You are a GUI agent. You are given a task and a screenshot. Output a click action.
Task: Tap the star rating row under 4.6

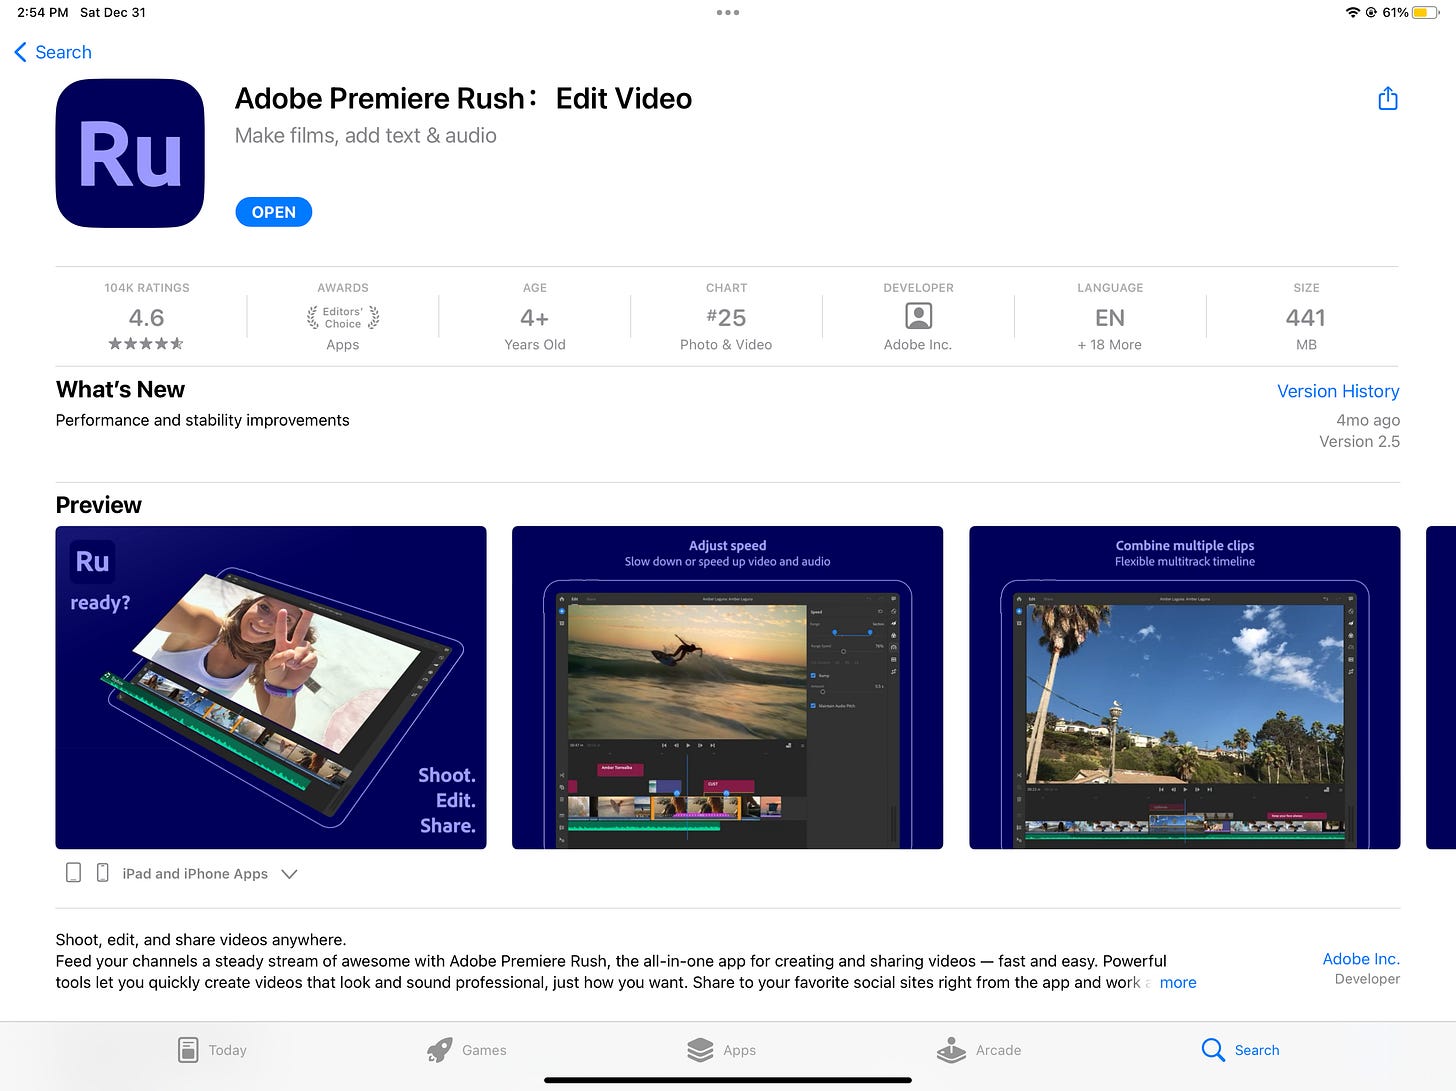(146, 344)
